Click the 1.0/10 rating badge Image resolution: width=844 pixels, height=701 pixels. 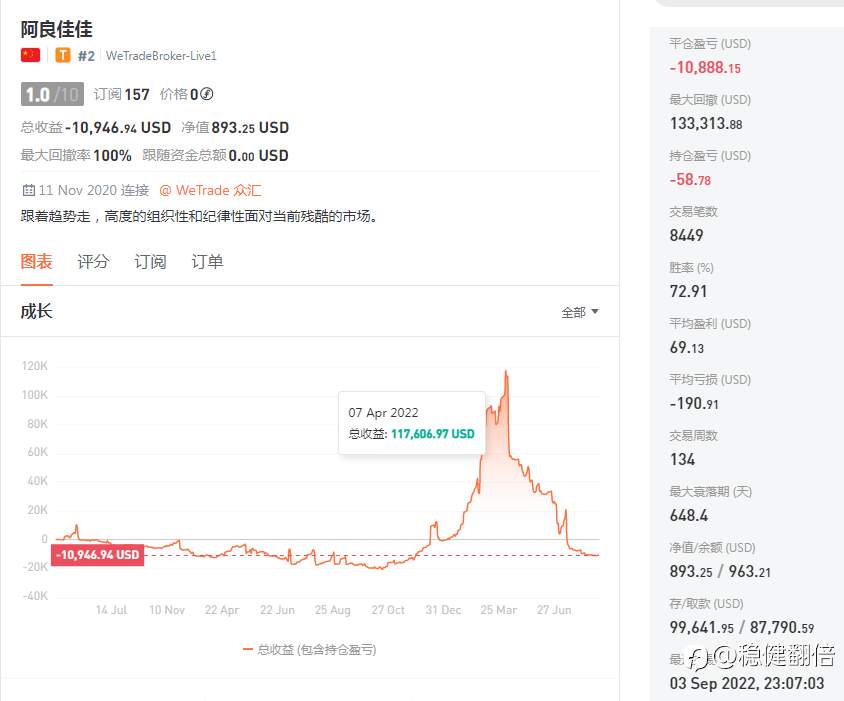[52, 94]
